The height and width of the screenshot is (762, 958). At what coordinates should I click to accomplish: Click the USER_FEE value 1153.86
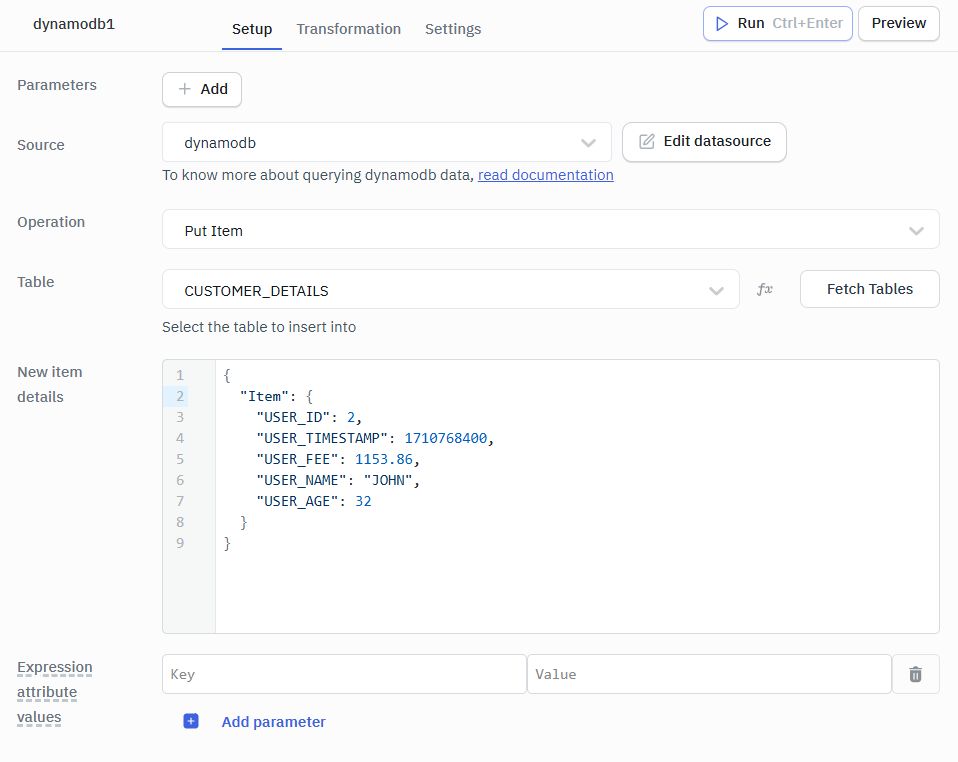point(384,459)
